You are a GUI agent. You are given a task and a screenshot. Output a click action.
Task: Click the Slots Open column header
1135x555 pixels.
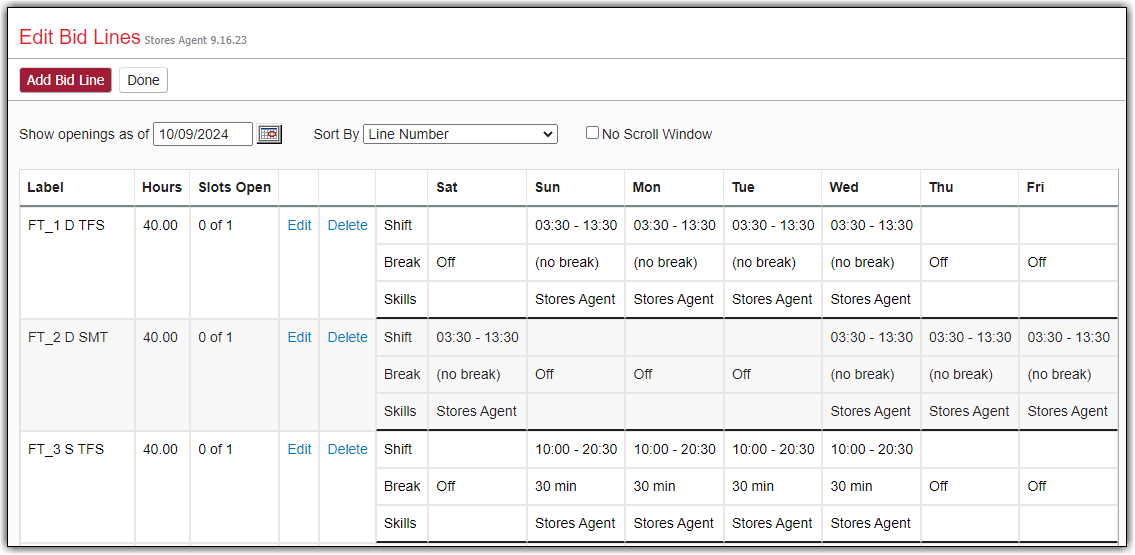click(x=234, y=187)
